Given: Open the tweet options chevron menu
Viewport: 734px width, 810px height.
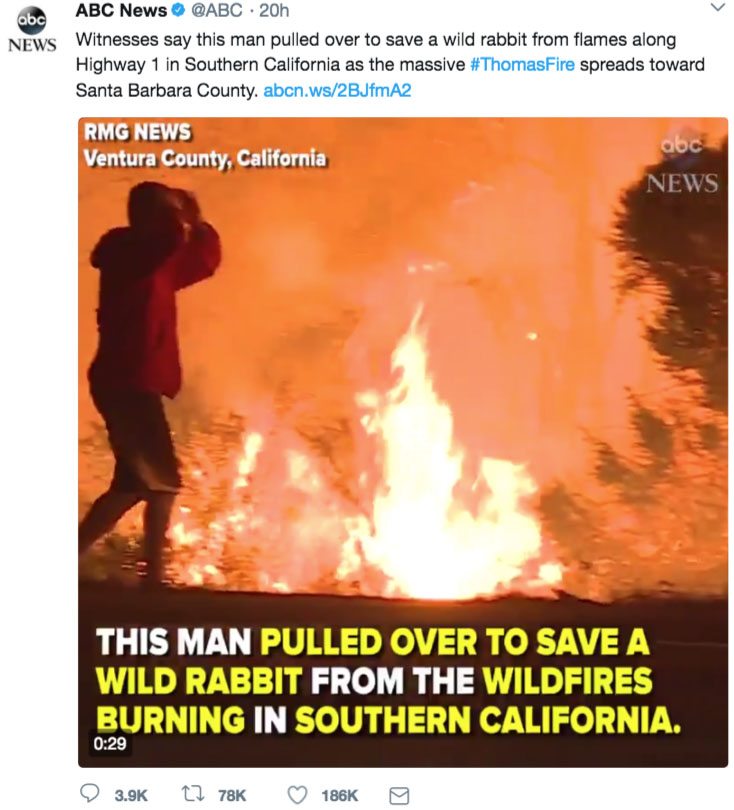Looking at the screenshot, I should point(718,8).
